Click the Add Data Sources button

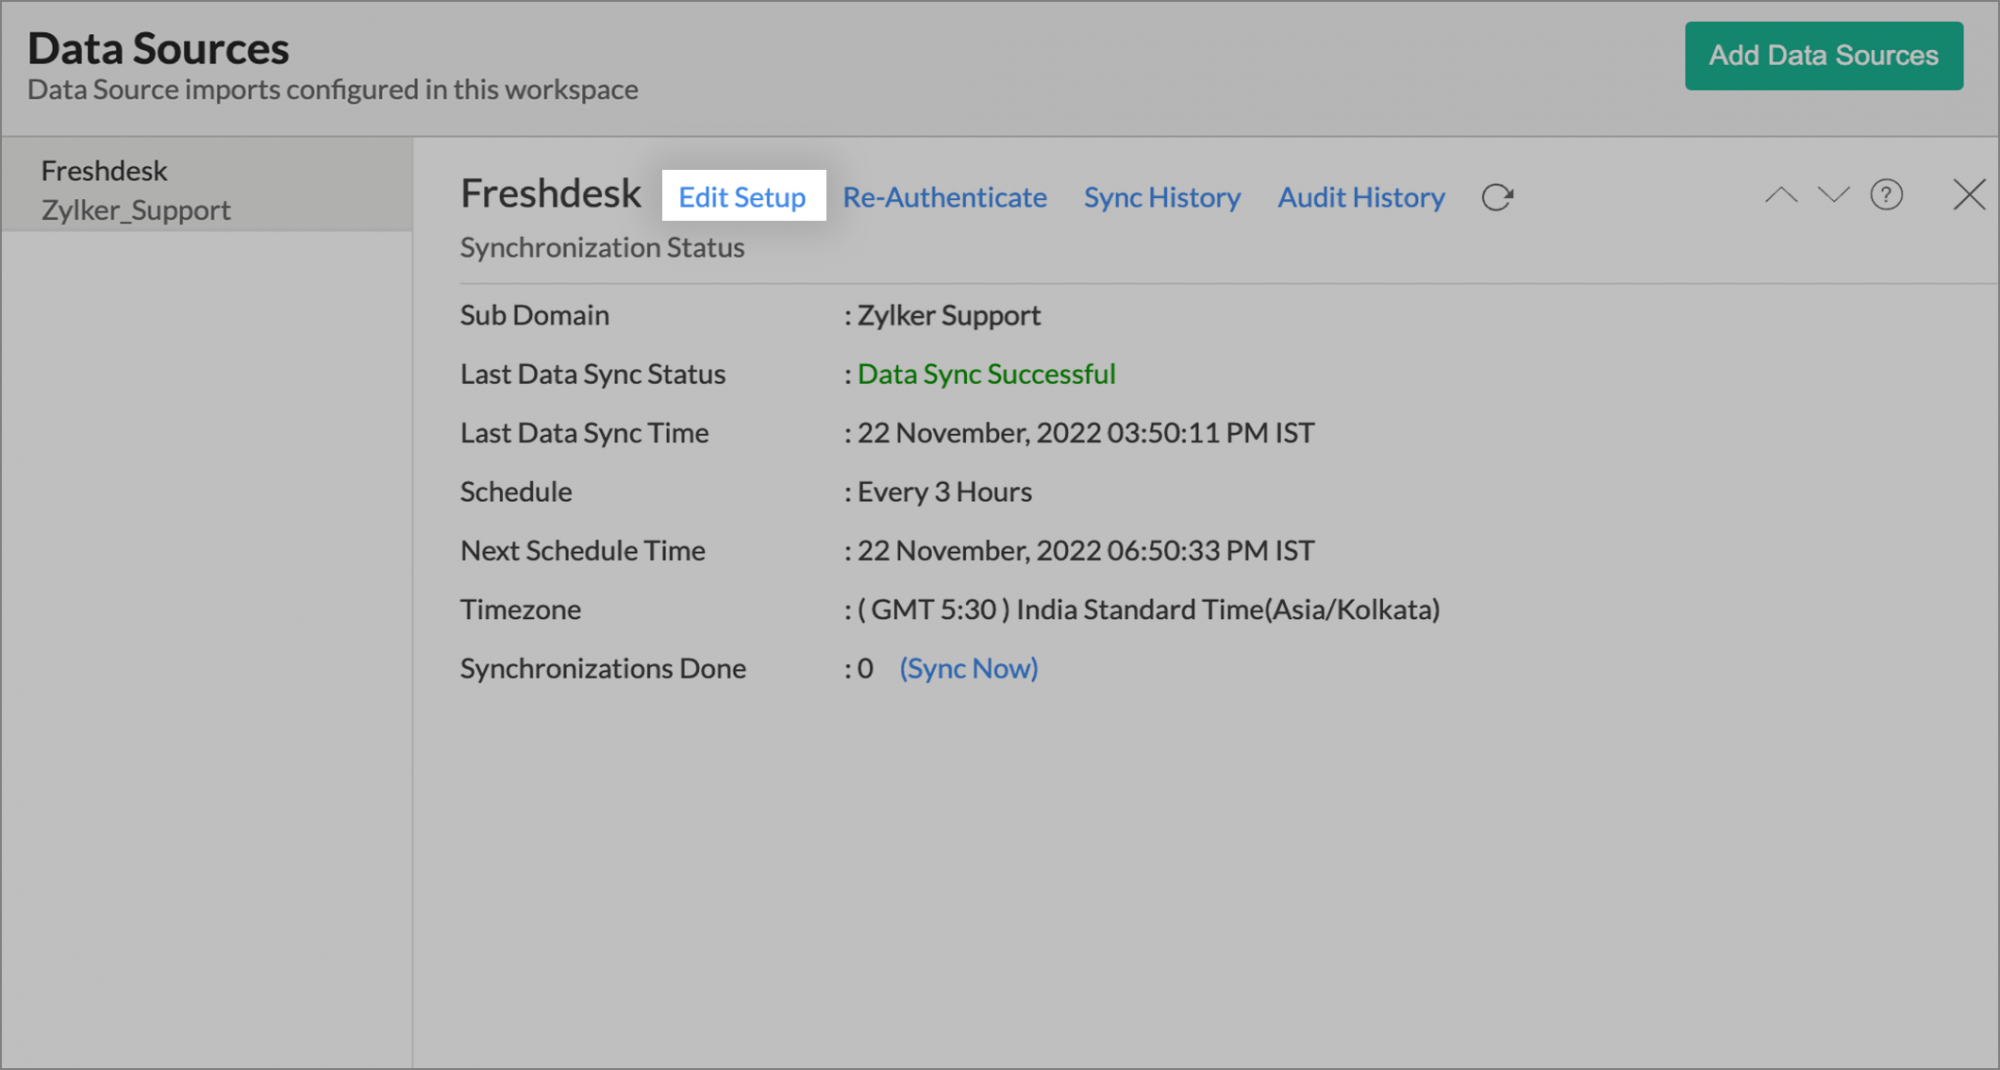click(x=1824, y=56)
